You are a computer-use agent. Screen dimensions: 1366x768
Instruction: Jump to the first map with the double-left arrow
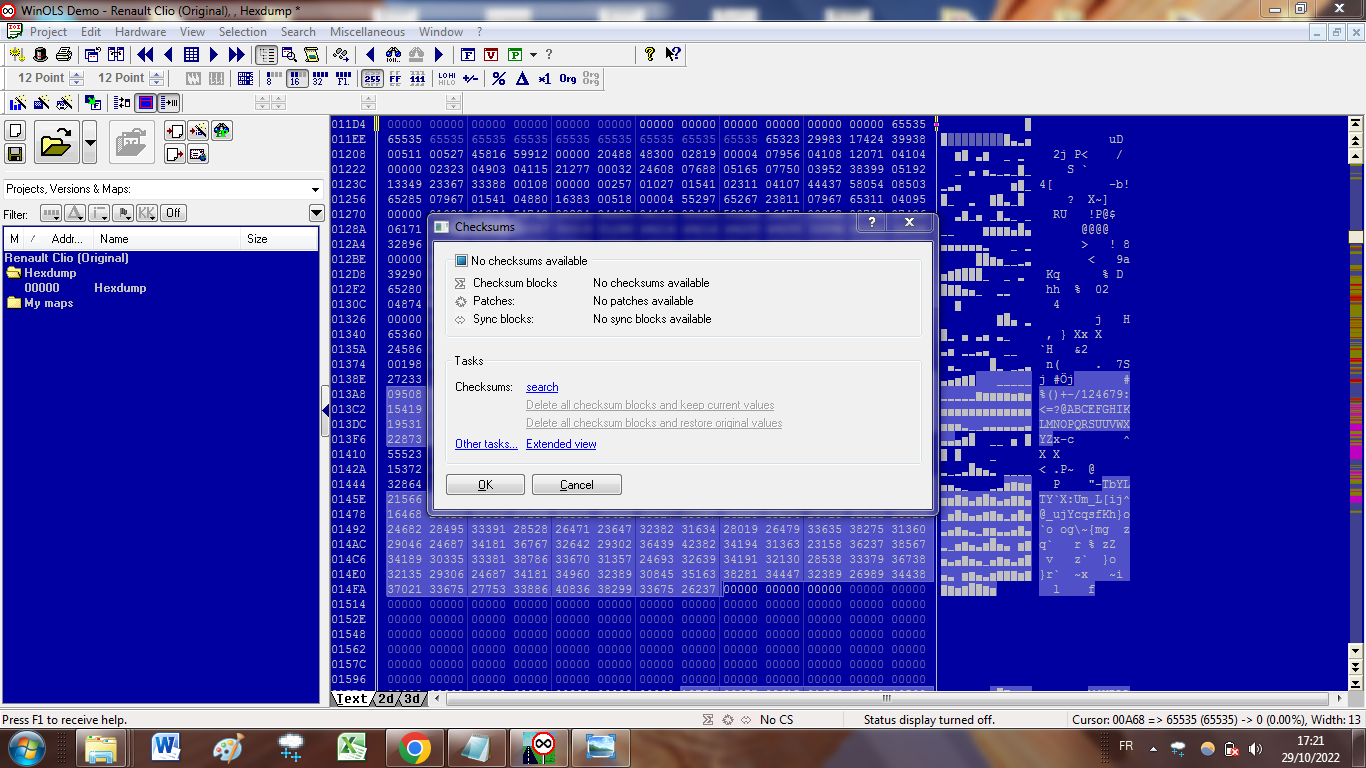click(x=145, y=54)
